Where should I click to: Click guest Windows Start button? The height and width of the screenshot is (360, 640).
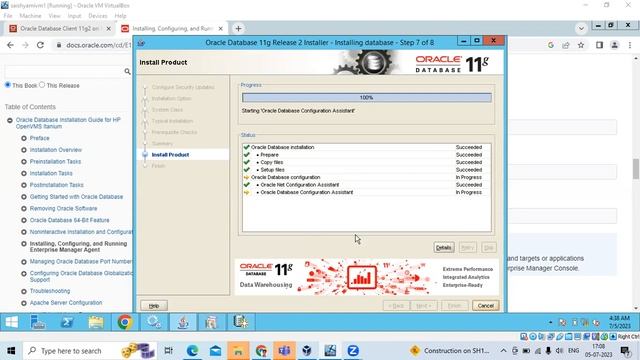click(11, 322)
